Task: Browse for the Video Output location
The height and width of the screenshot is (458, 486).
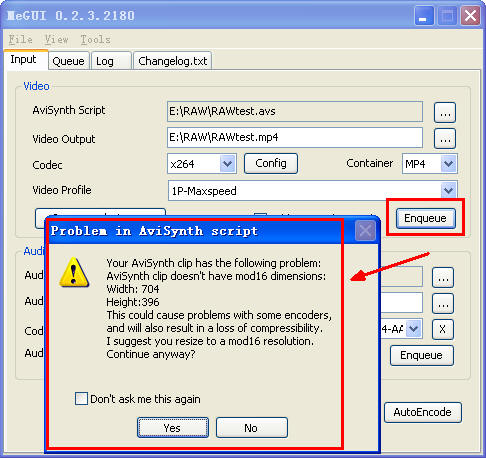Action: click(445, 138)
